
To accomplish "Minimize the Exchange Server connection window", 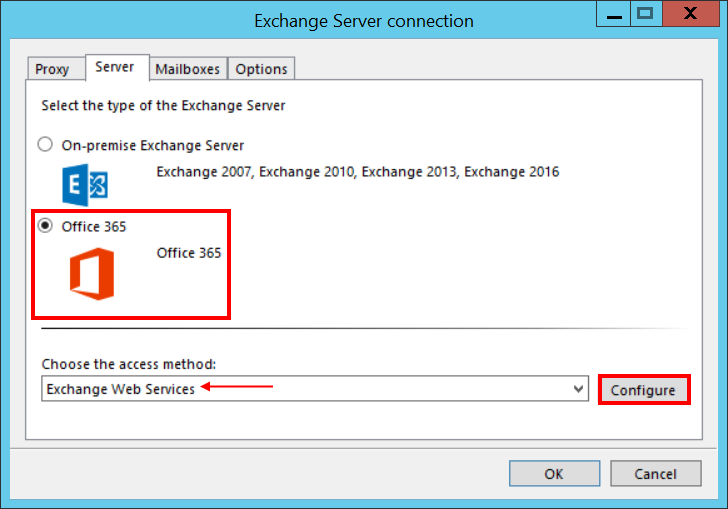I will (x=612, y=13).
